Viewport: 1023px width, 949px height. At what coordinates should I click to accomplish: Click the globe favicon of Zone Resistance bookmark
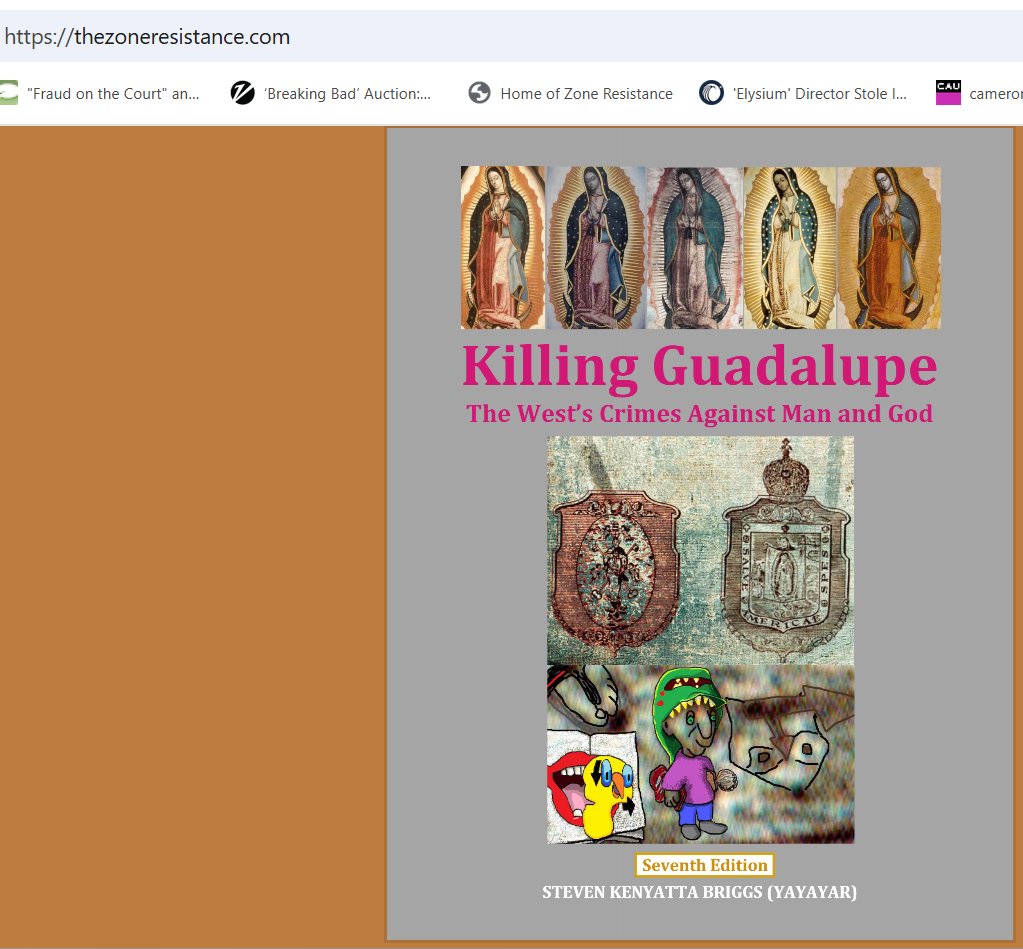(480, 93)
